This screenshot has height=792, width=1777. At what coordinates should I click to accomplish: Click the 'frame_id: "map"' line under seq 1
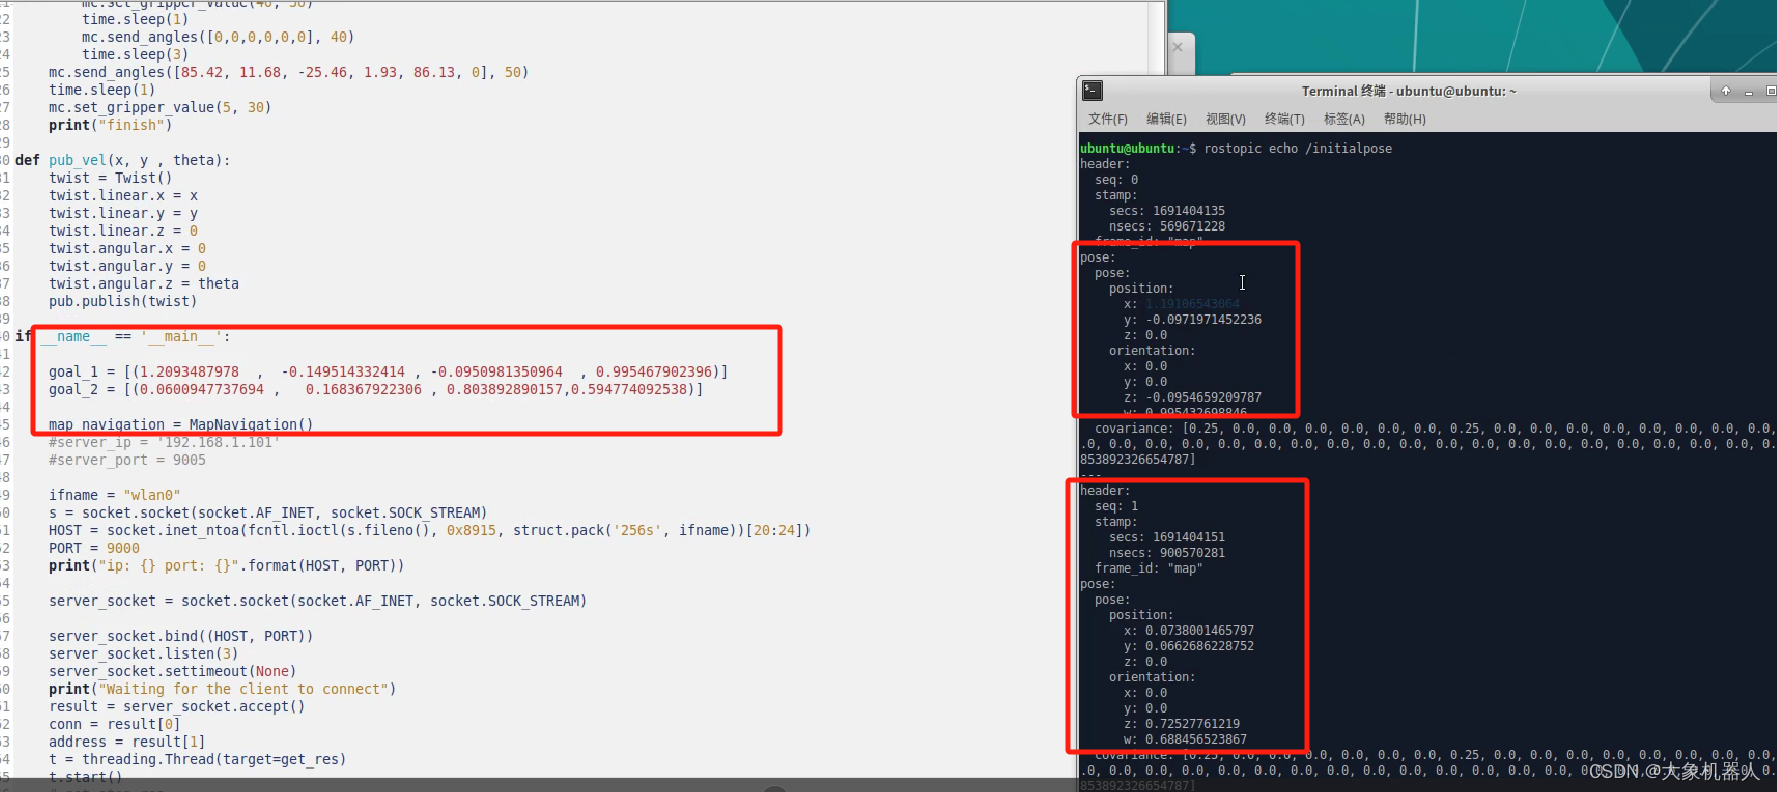click(1149, 568)
